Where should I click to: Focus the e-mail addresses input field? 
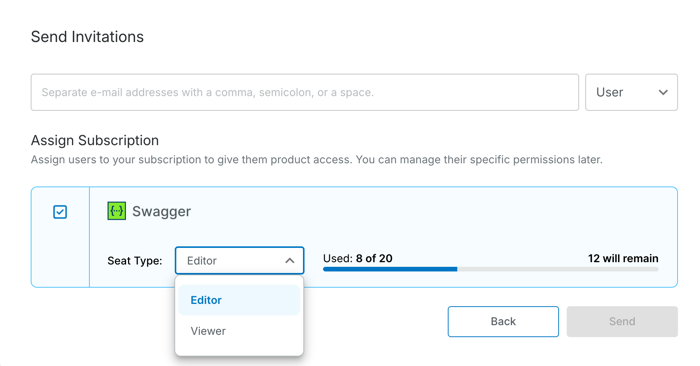click(x=305, y=92)
